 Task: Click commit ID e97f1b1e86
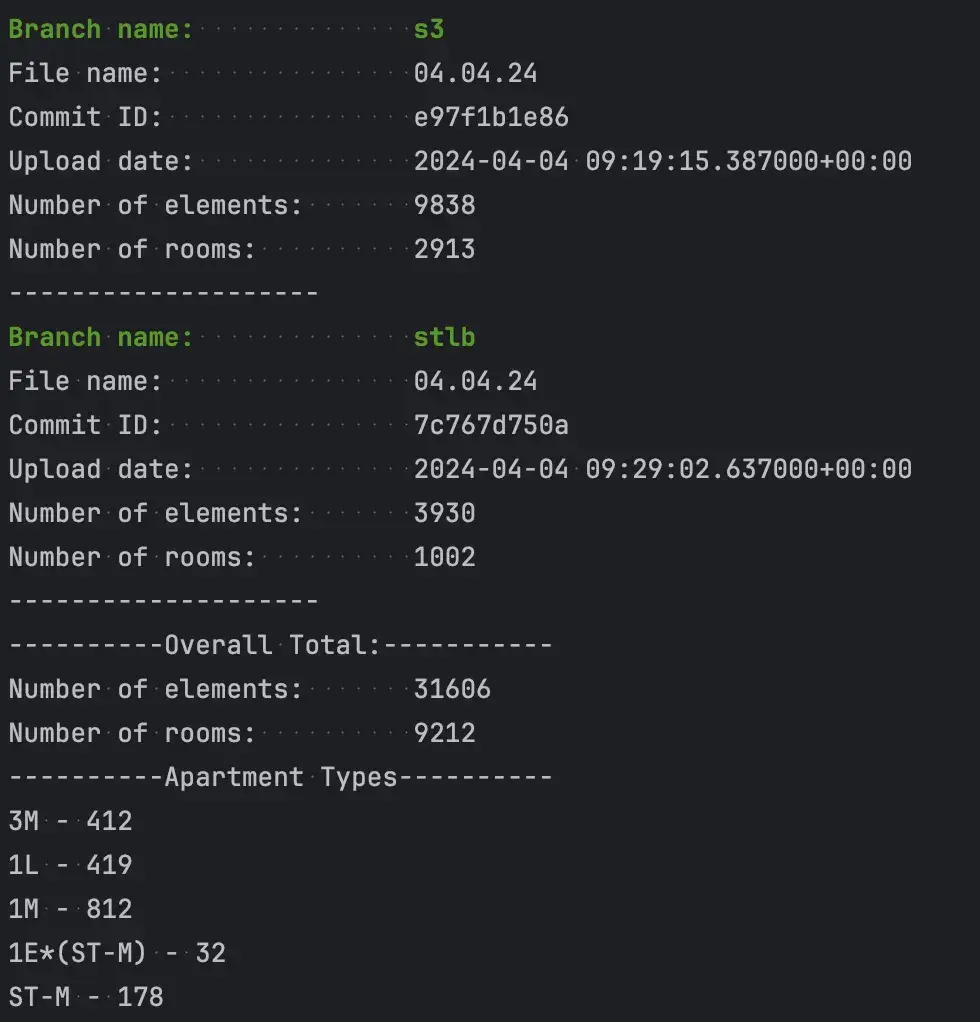491,117
